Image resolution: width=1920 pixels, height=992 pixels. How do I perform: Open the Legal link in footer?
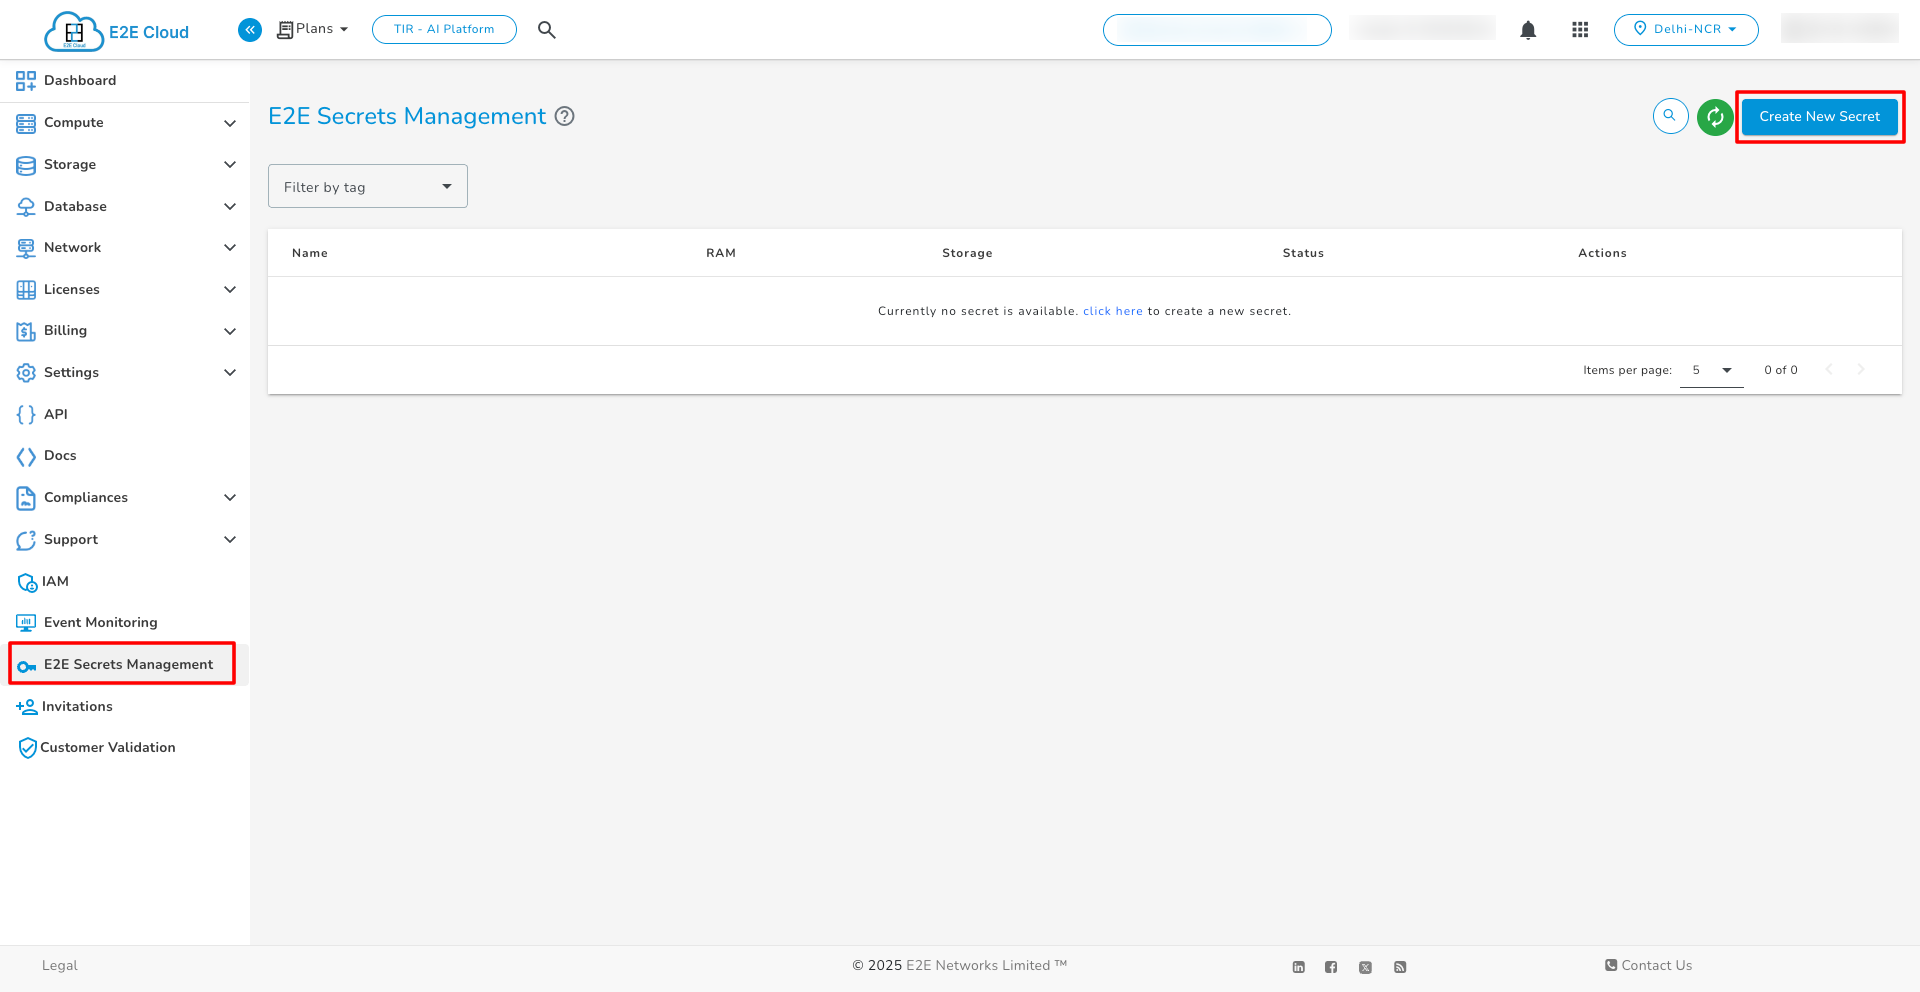pos(60,966)
